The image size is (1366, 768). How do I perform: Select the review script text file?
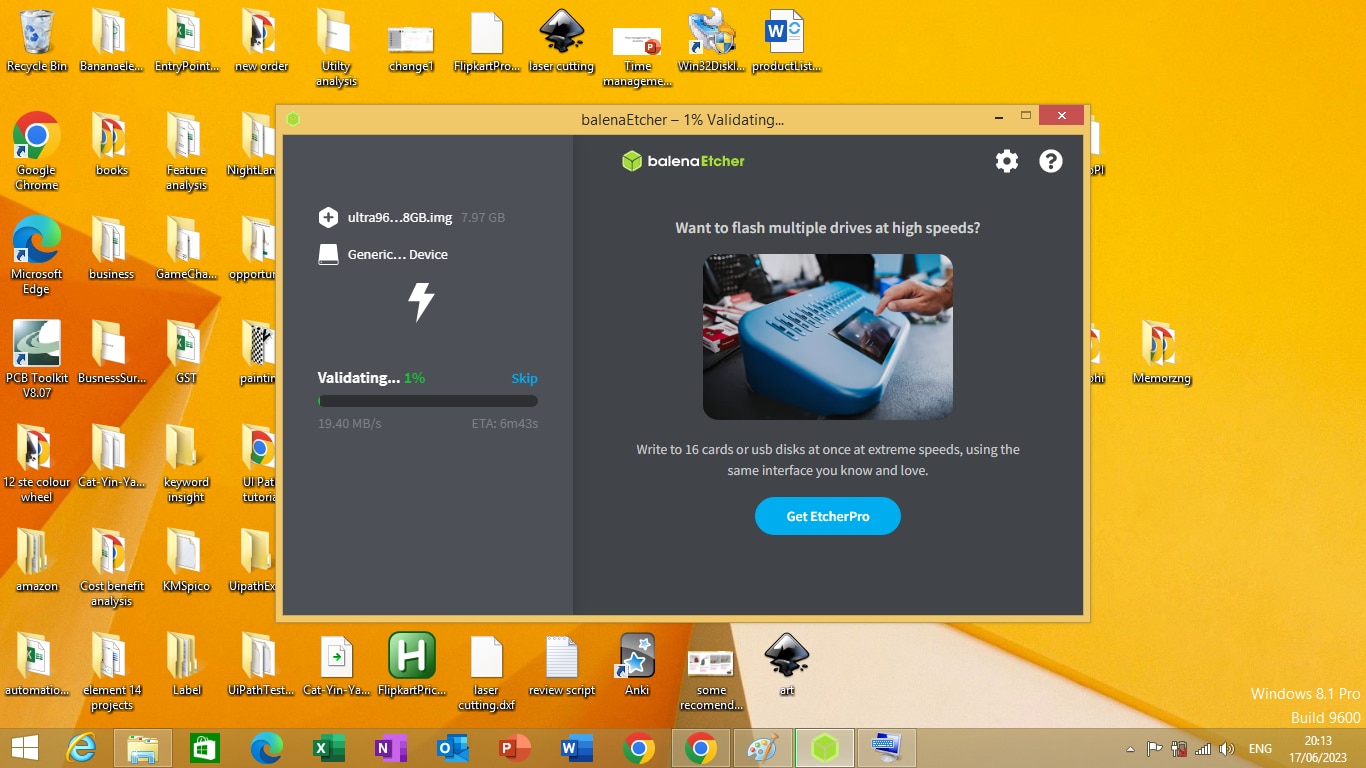coord(562,664)
